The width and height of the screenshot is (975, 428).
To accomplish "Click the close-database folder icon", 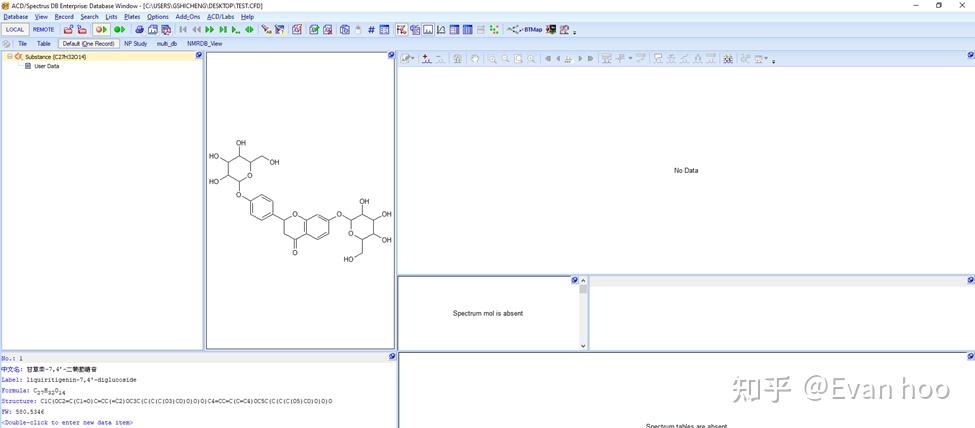I will tap(81, 29).
